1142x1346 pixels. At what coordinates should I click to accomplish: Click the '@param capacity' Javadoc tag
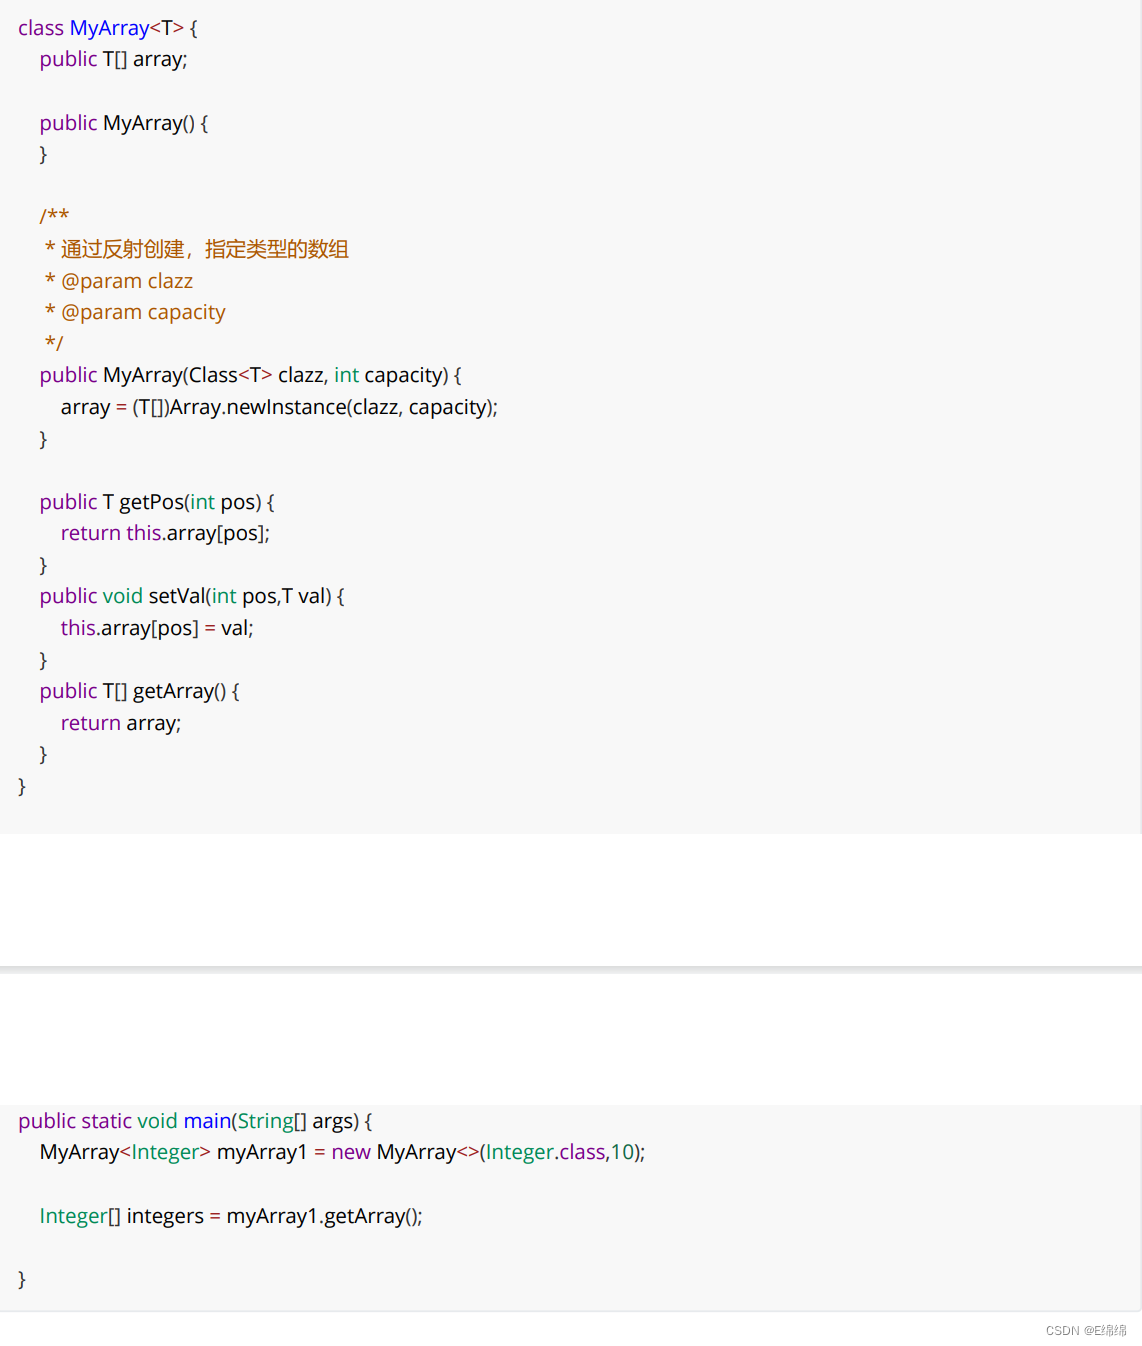pos(143,312)
